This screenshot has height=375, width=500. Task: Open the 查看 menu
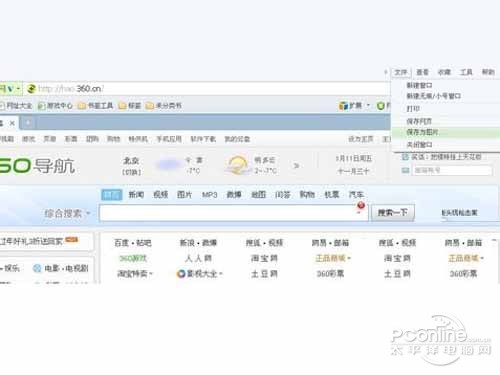coord(422,72)
